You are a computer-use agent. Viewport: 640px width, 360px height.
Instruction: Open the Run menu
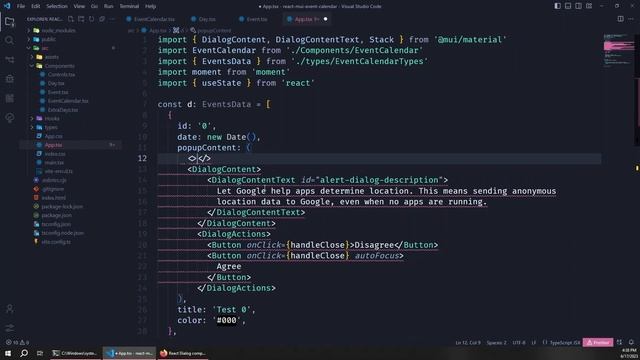coord(109,6)
